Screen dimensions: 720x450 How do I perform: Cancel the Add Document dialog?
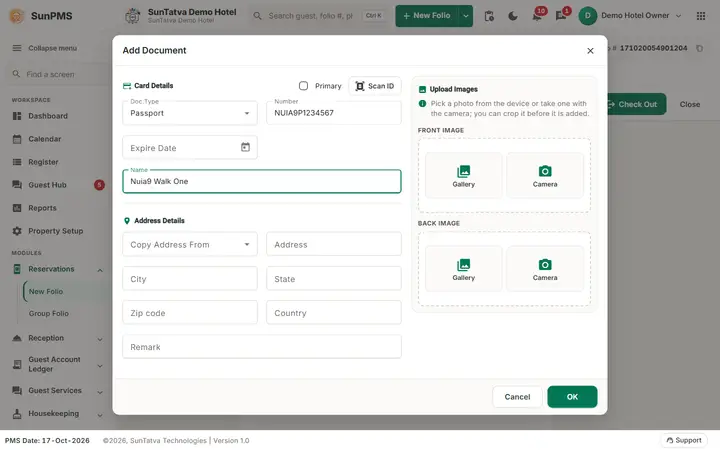coord(517,397)
